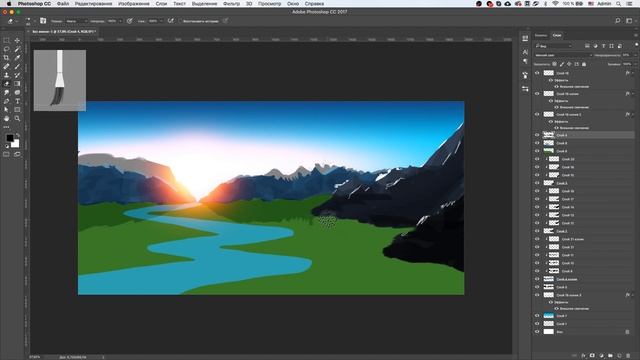Open the layer opacity slider dropdown
Screen dimensions: 640x360
[635, 55]
